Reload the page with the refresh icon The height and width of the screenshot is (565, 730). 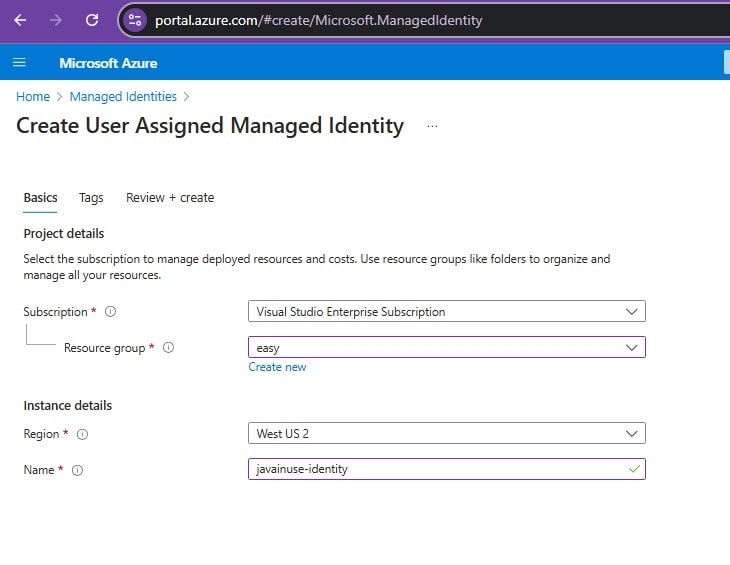[92, 20]
